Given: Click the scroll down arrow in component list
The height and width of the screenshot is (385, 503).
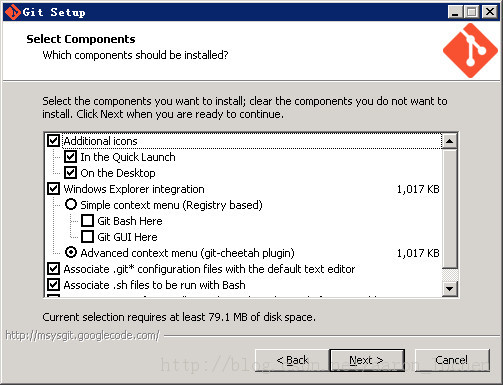Looking at the screenshot, I should point(449,288).
